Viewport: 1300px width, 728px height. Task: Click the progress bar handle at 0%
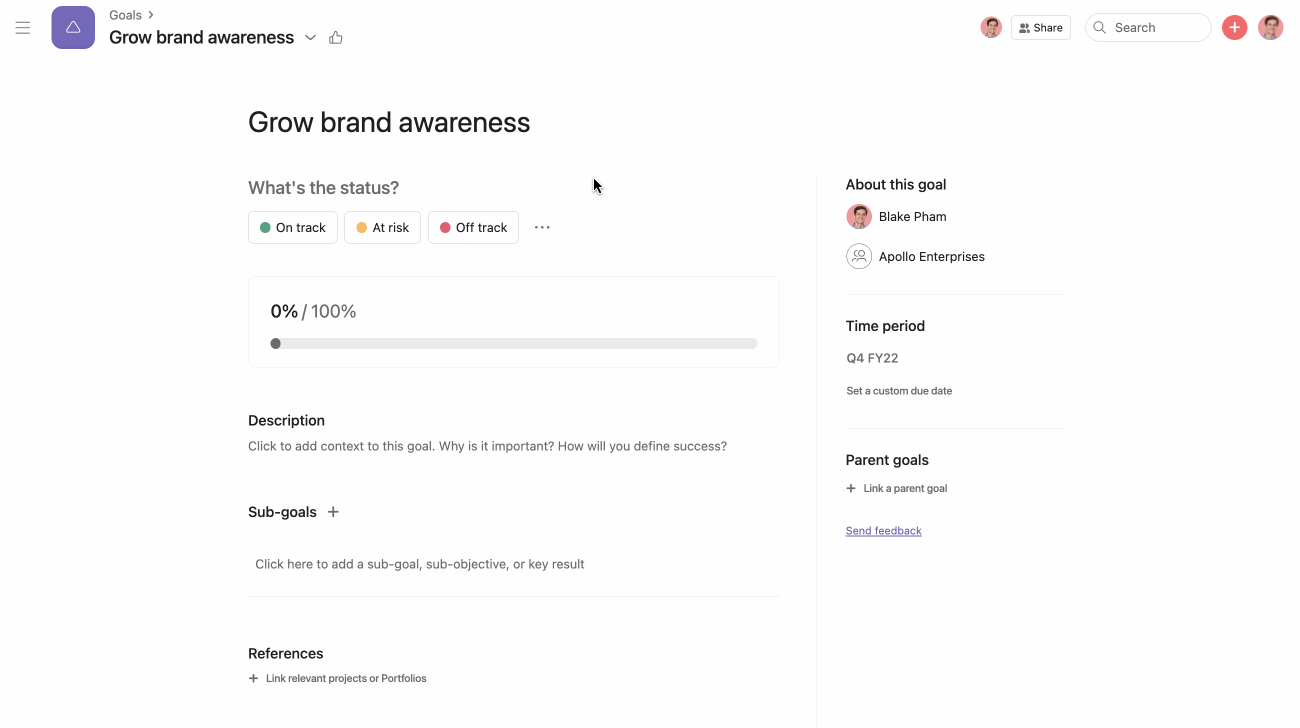click(x=276, y=344)
